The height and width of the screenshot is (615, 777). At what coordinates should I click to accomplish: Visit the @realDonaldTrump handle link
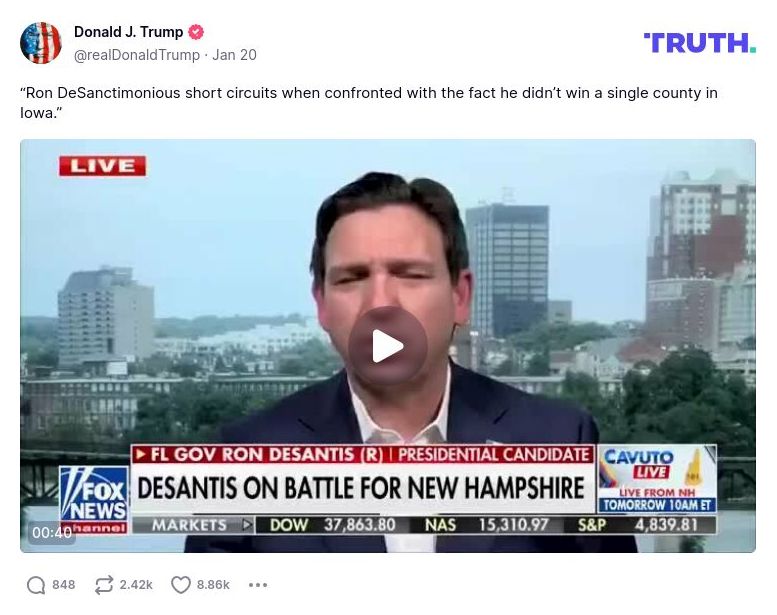(x=137, y=55)
